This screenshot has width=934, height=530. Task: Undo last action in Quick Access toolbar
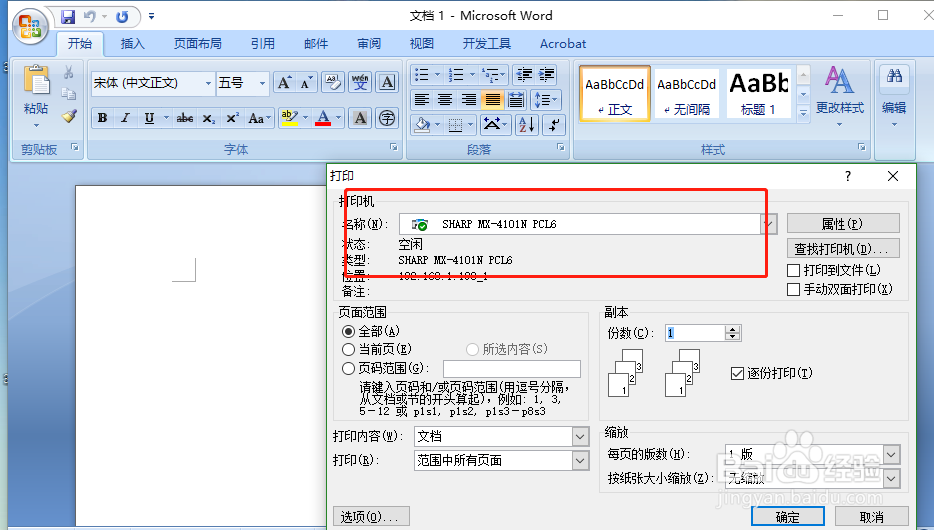pos(90,17)
